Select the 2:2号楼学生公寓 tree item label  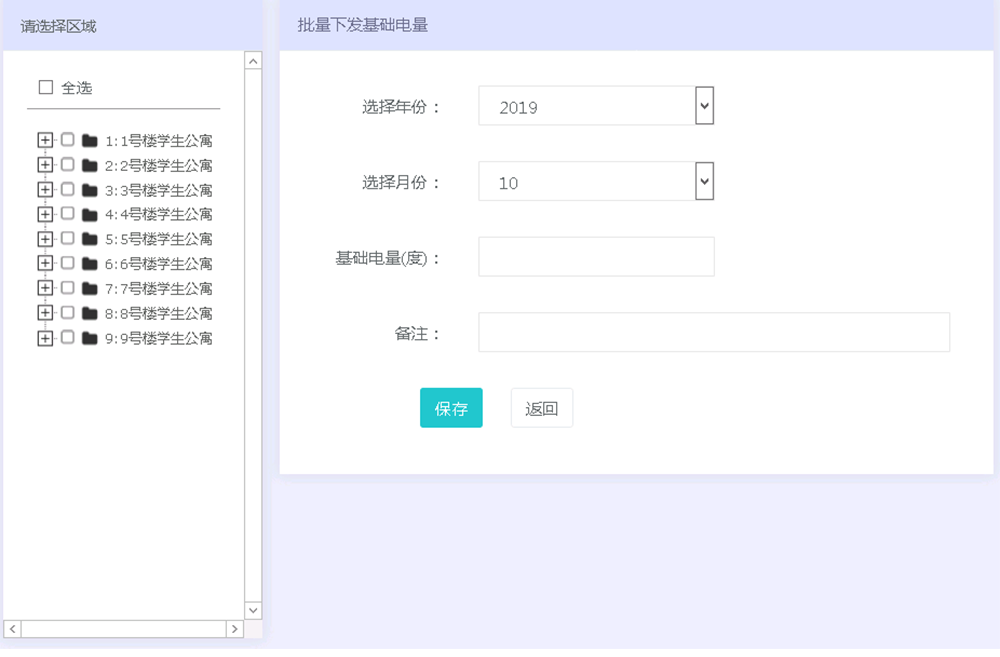[158, 166]
